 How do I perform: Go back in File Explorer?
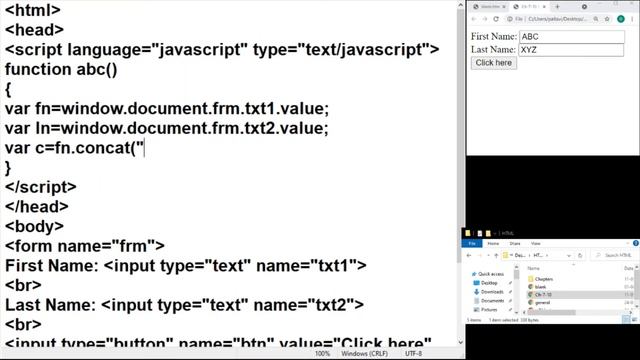click(469, 255)
